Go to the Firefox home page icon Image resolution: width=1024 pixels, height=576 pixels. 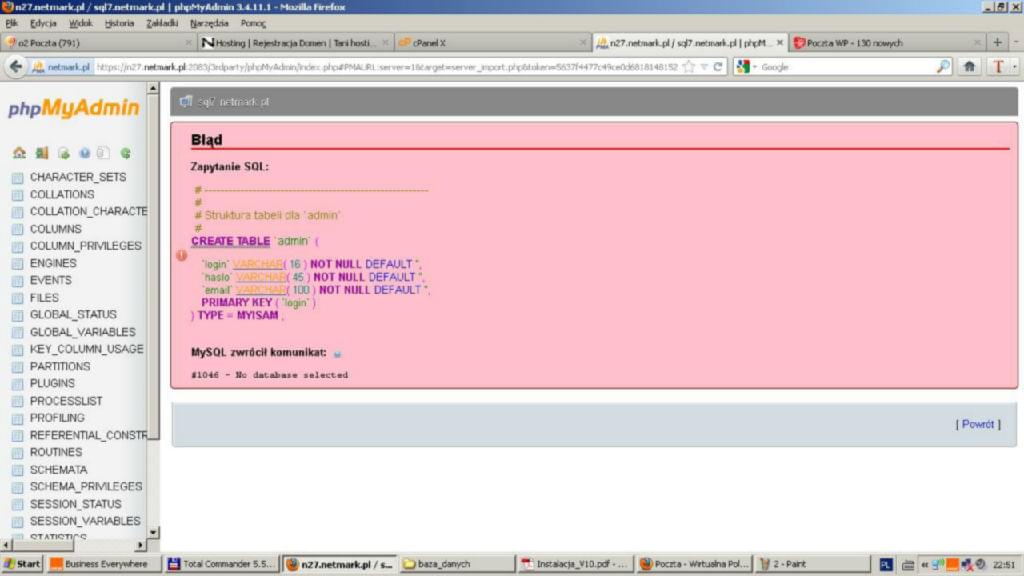tap(969, 67)
